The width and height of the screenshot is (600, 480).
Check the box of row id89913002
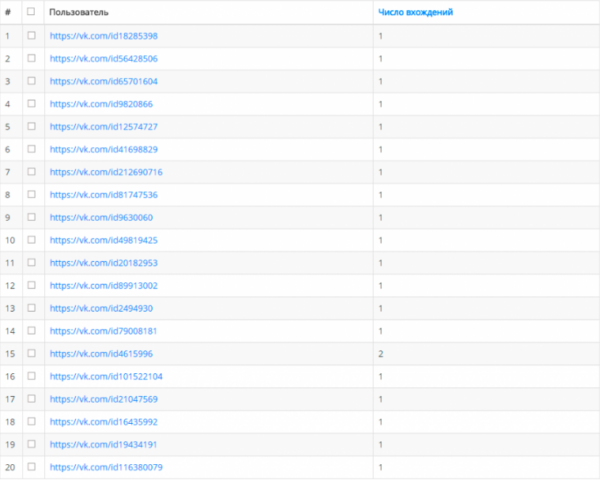click(x=31, y=285)
